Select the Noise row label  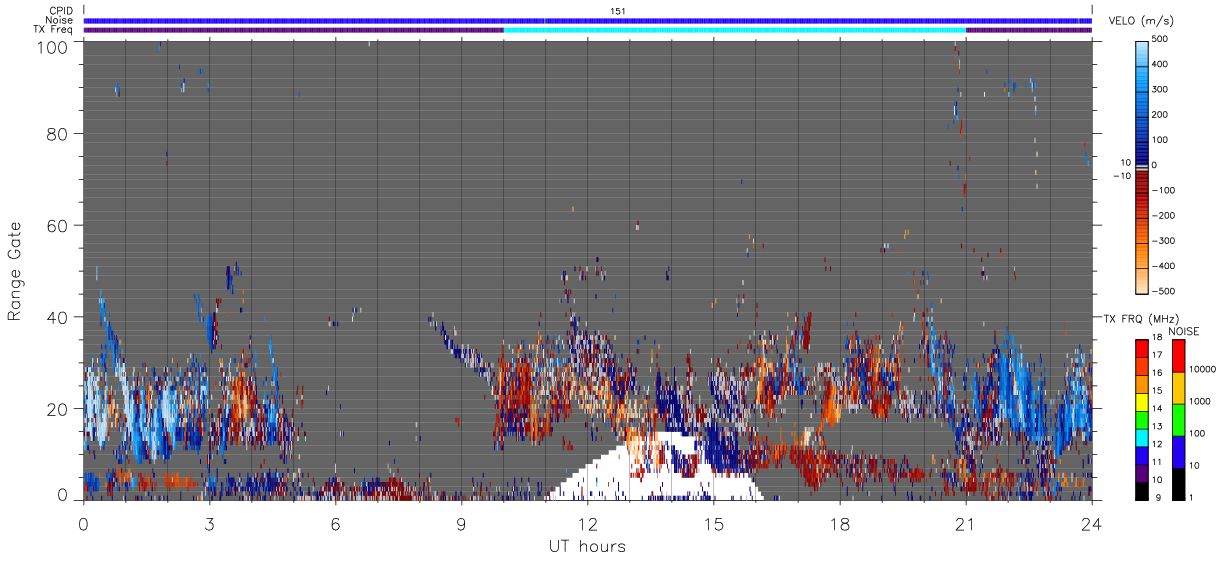coord(60,20)
